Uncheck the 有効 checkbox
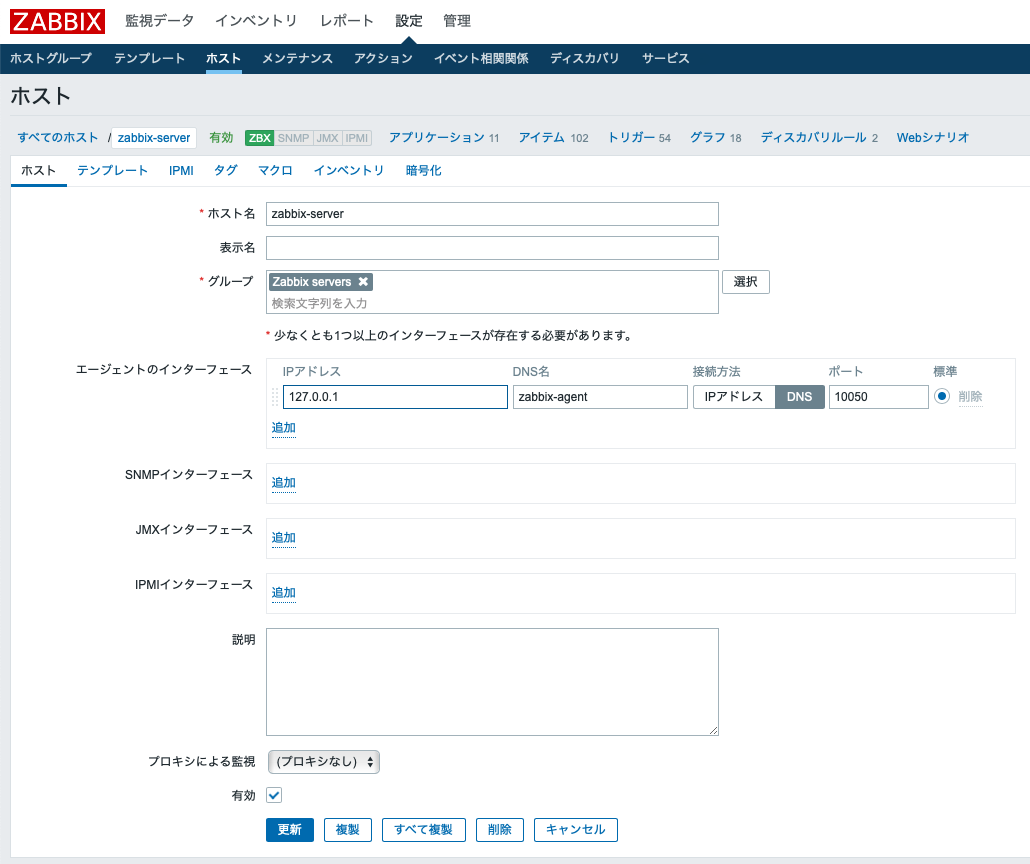Image resolution: width=1030 pixels, height=864 pixels. 273,795
